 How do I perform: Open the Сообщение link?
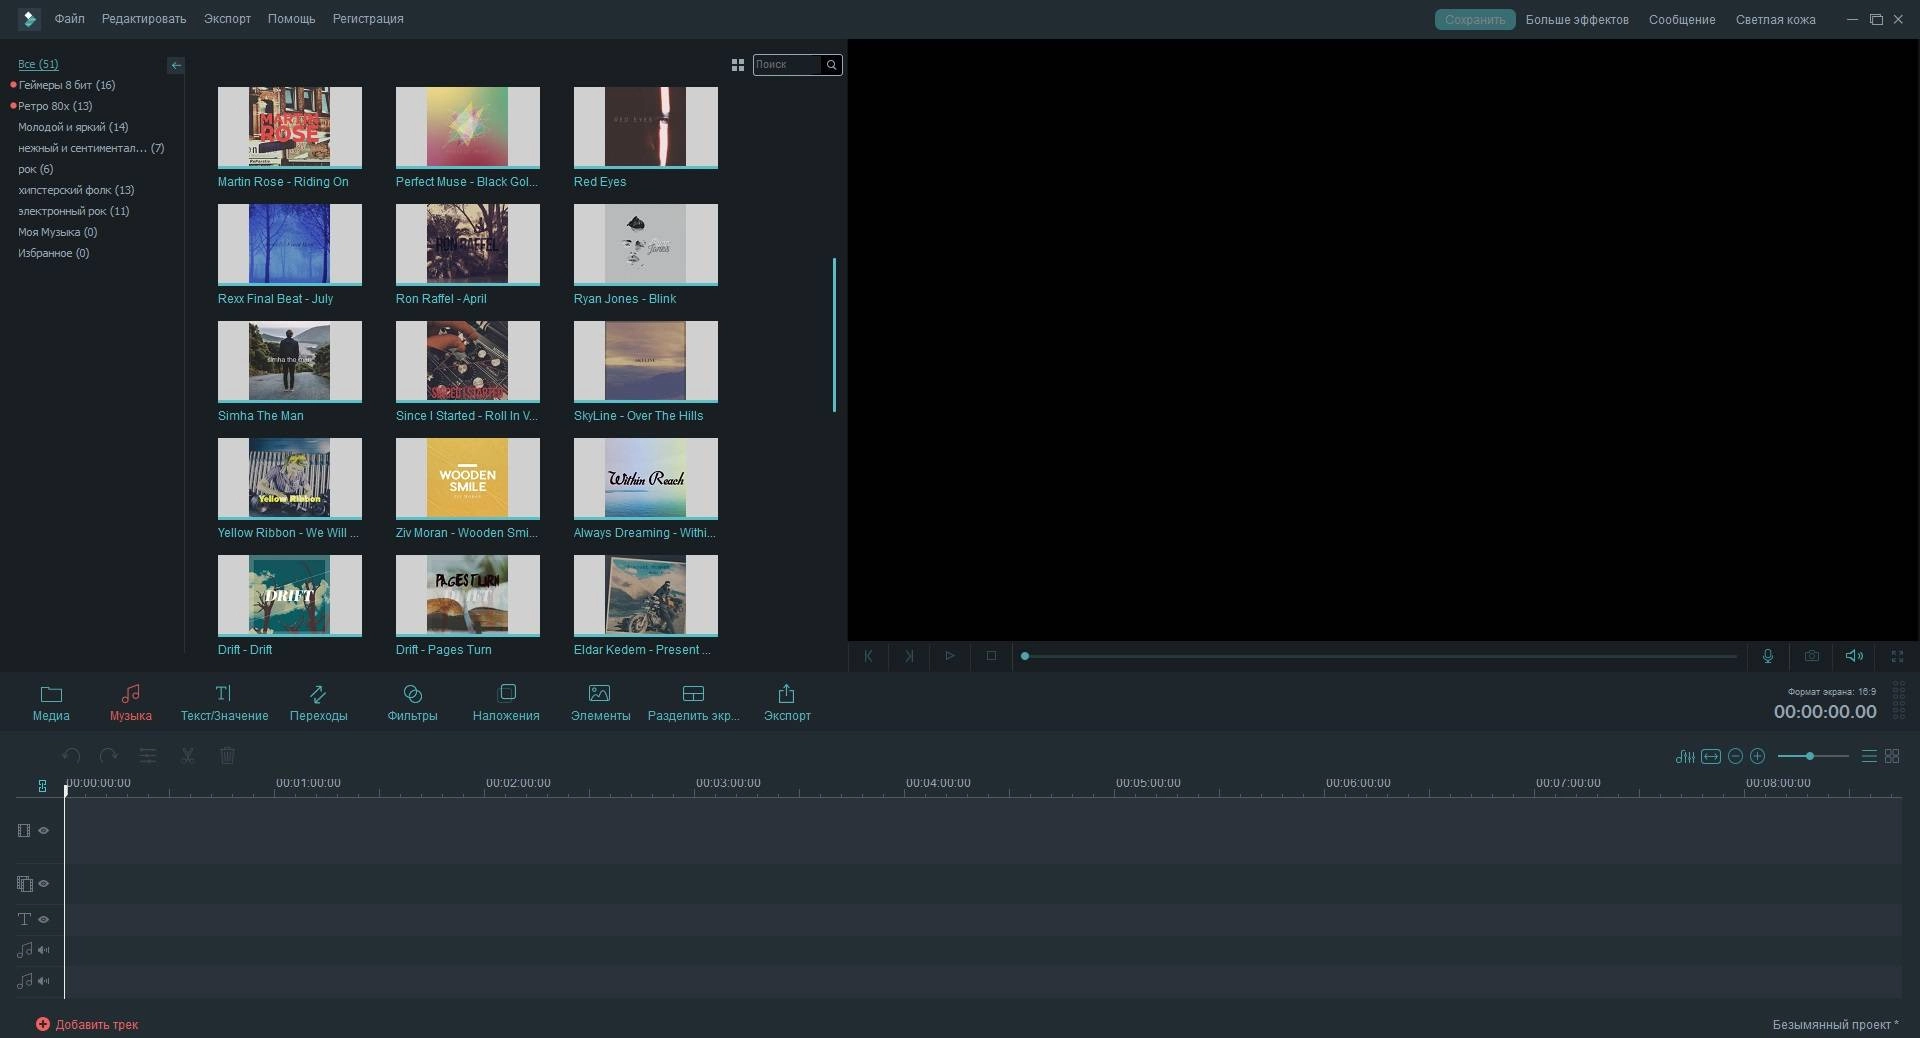coord(1682,20)
